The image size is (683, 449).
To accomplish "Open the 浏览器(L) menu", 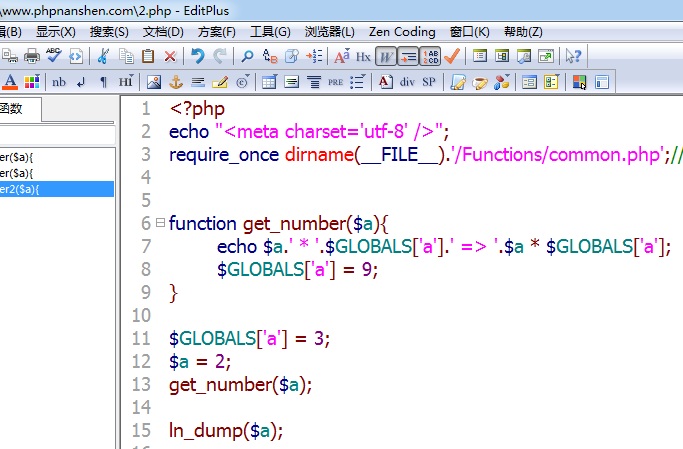I will coord(329,32).
